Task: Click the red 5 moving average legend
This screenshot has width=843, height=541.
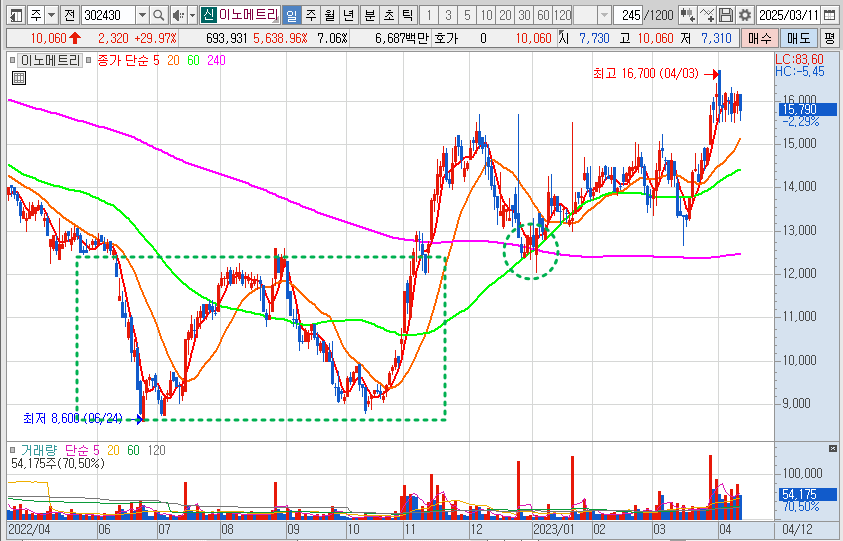Action: pos(156,60)
